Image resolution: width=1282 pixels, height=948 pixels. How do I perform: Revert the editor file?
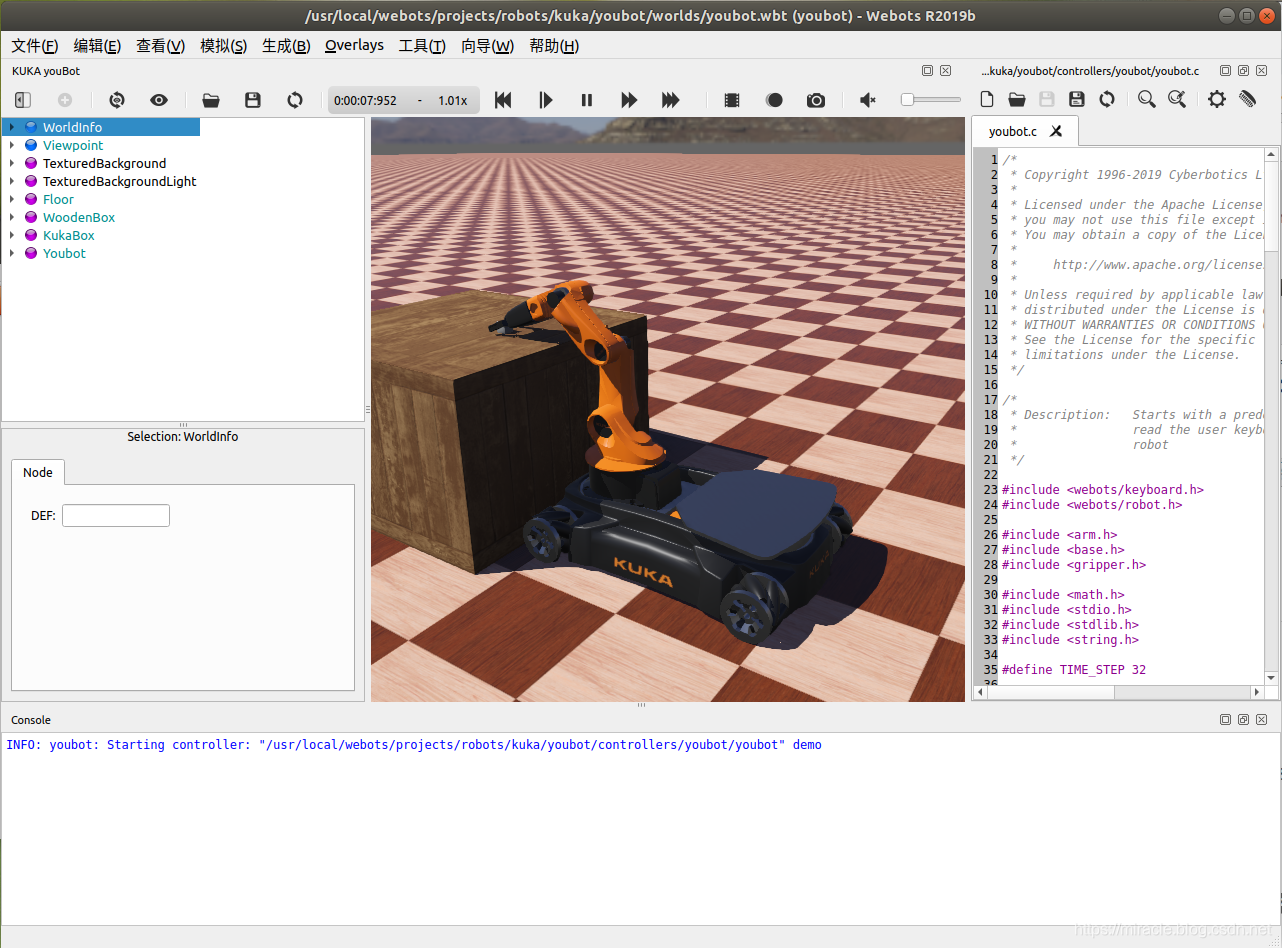[1107, 99]
